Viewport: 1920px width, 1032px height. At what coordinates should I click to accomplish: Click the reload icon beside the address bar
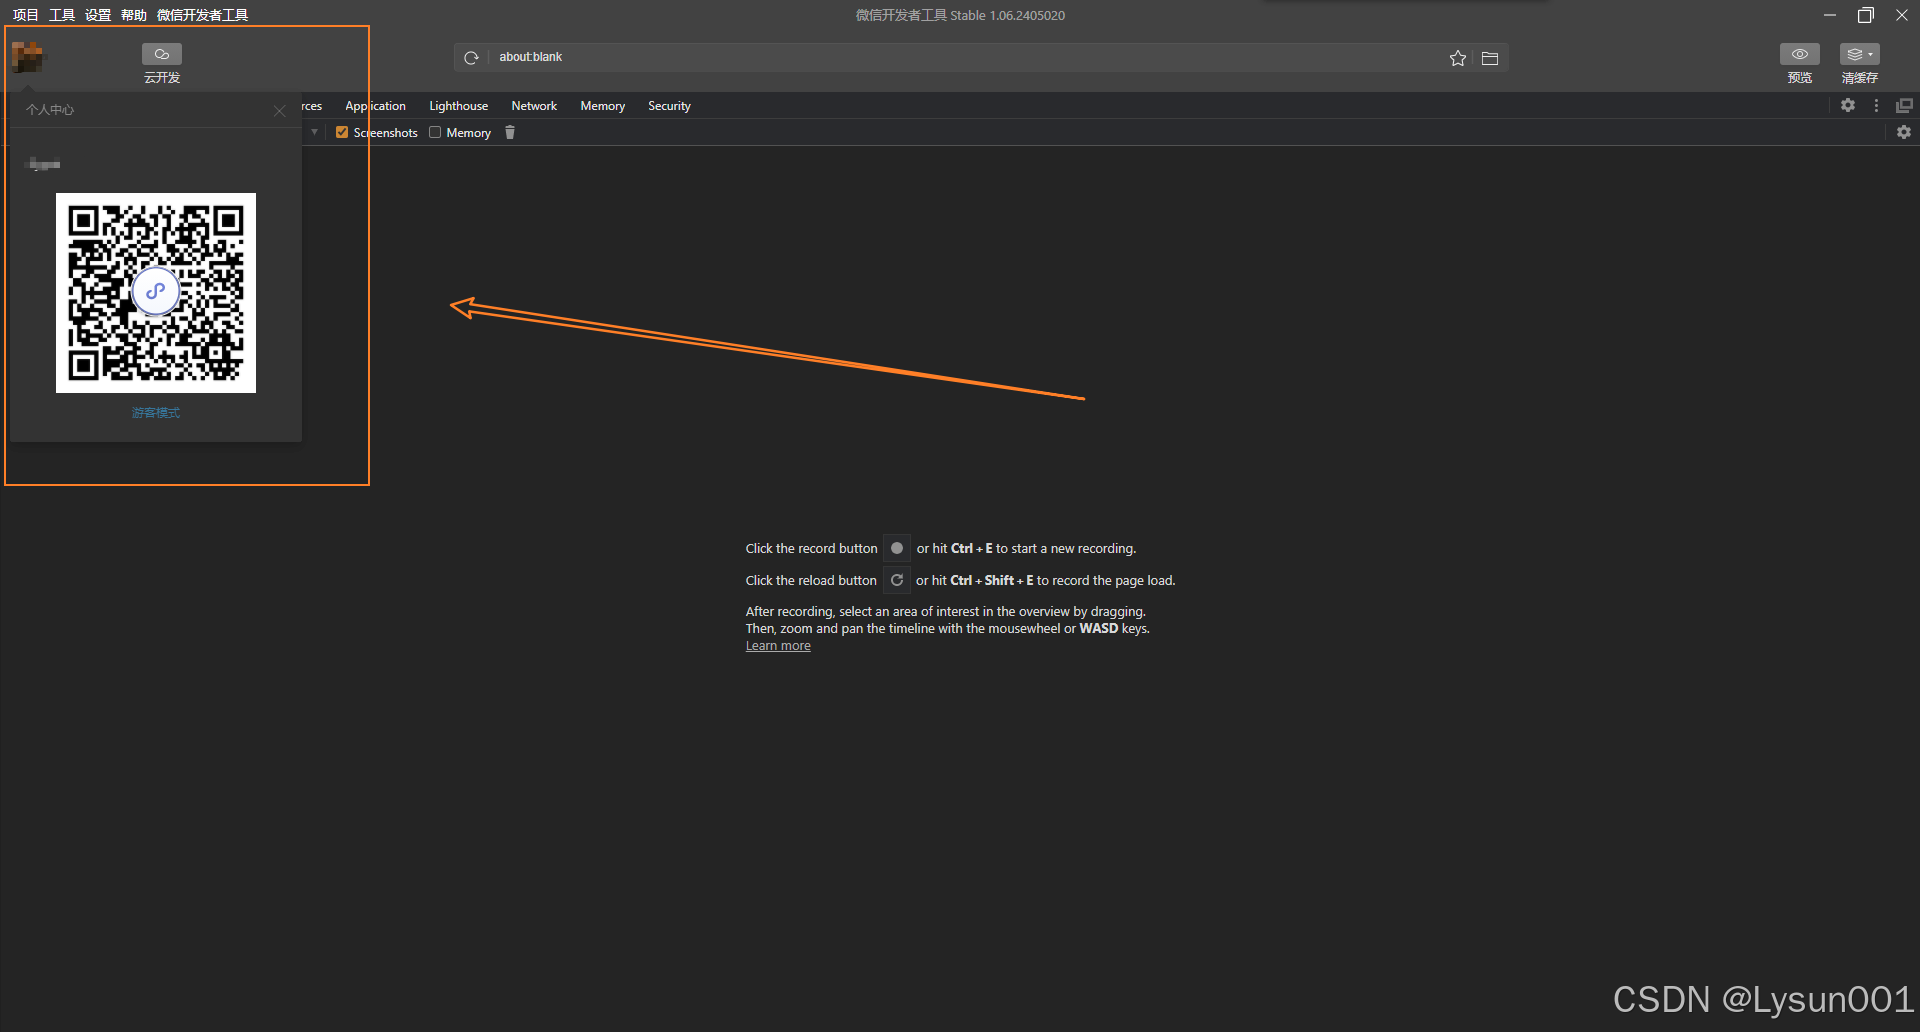click(471, 58)
